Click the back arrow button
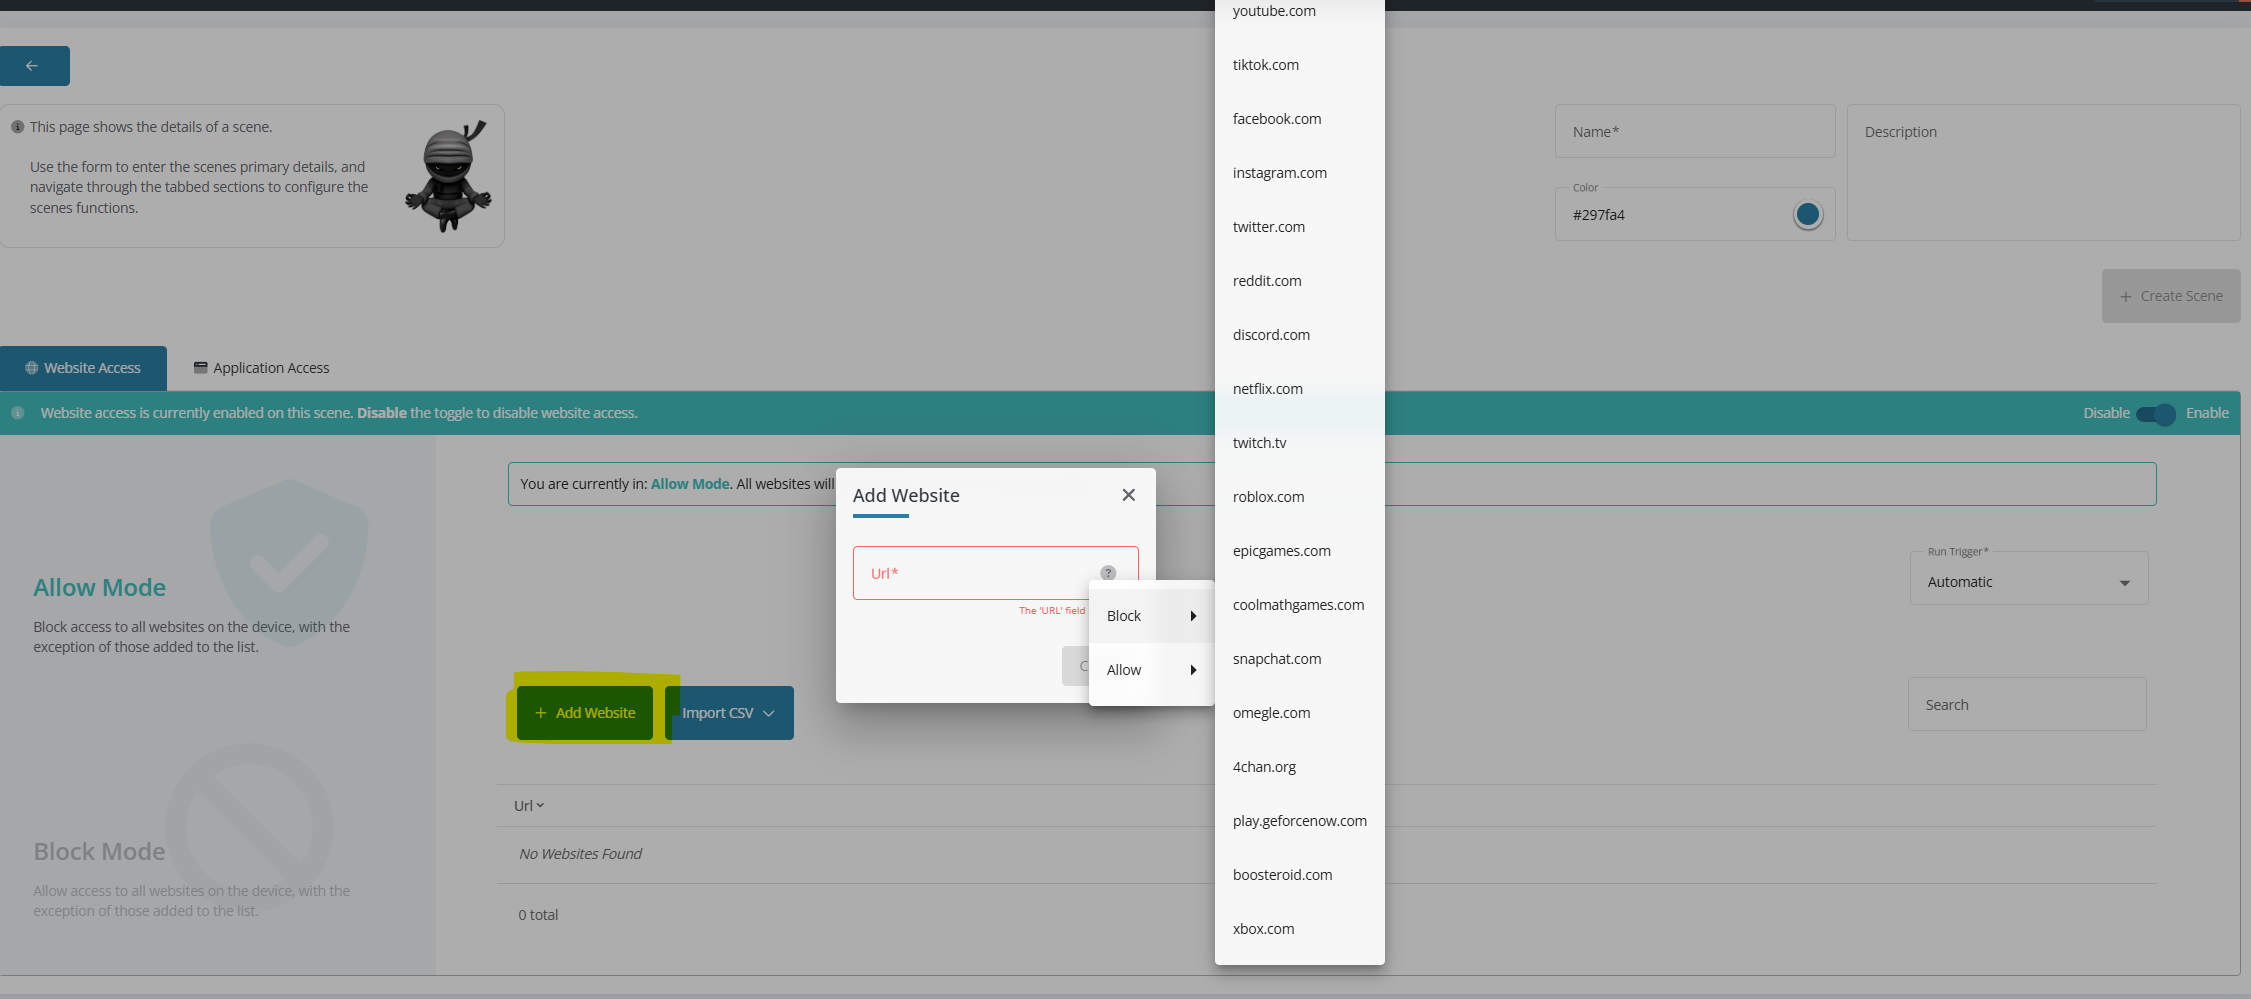Viewport: 2251px width, 999px height. (x=34, y=66)
